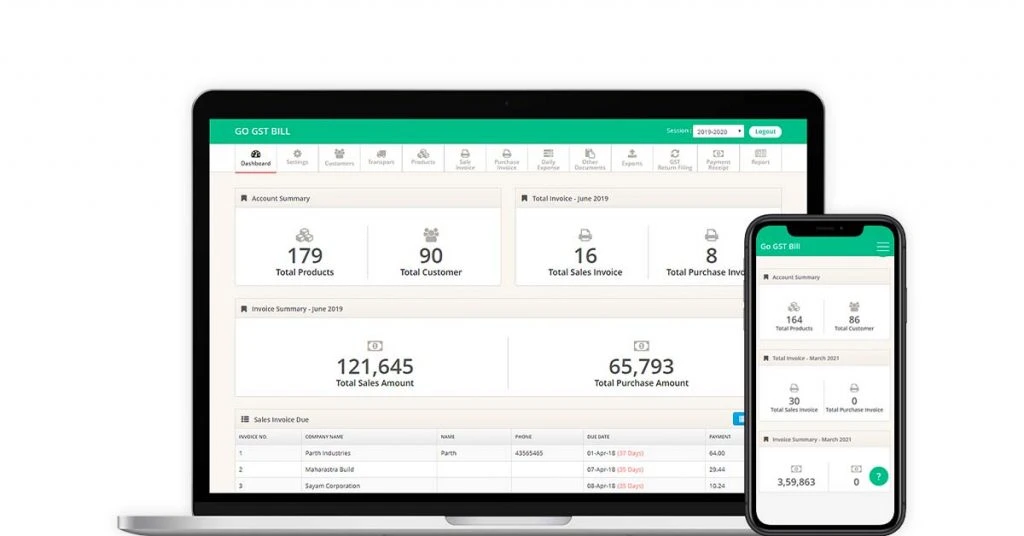Click the bookmark icon beside Total Invoice - June 2019
Viewport: 1024px width, 536px height.
[x=524, y=198]
